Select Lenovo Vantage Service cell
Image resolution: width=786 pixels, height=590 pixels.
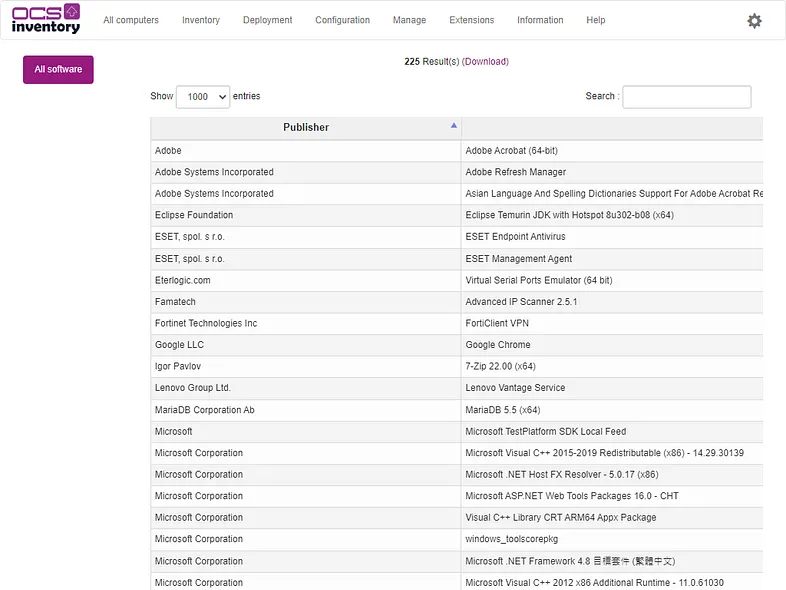612,388
